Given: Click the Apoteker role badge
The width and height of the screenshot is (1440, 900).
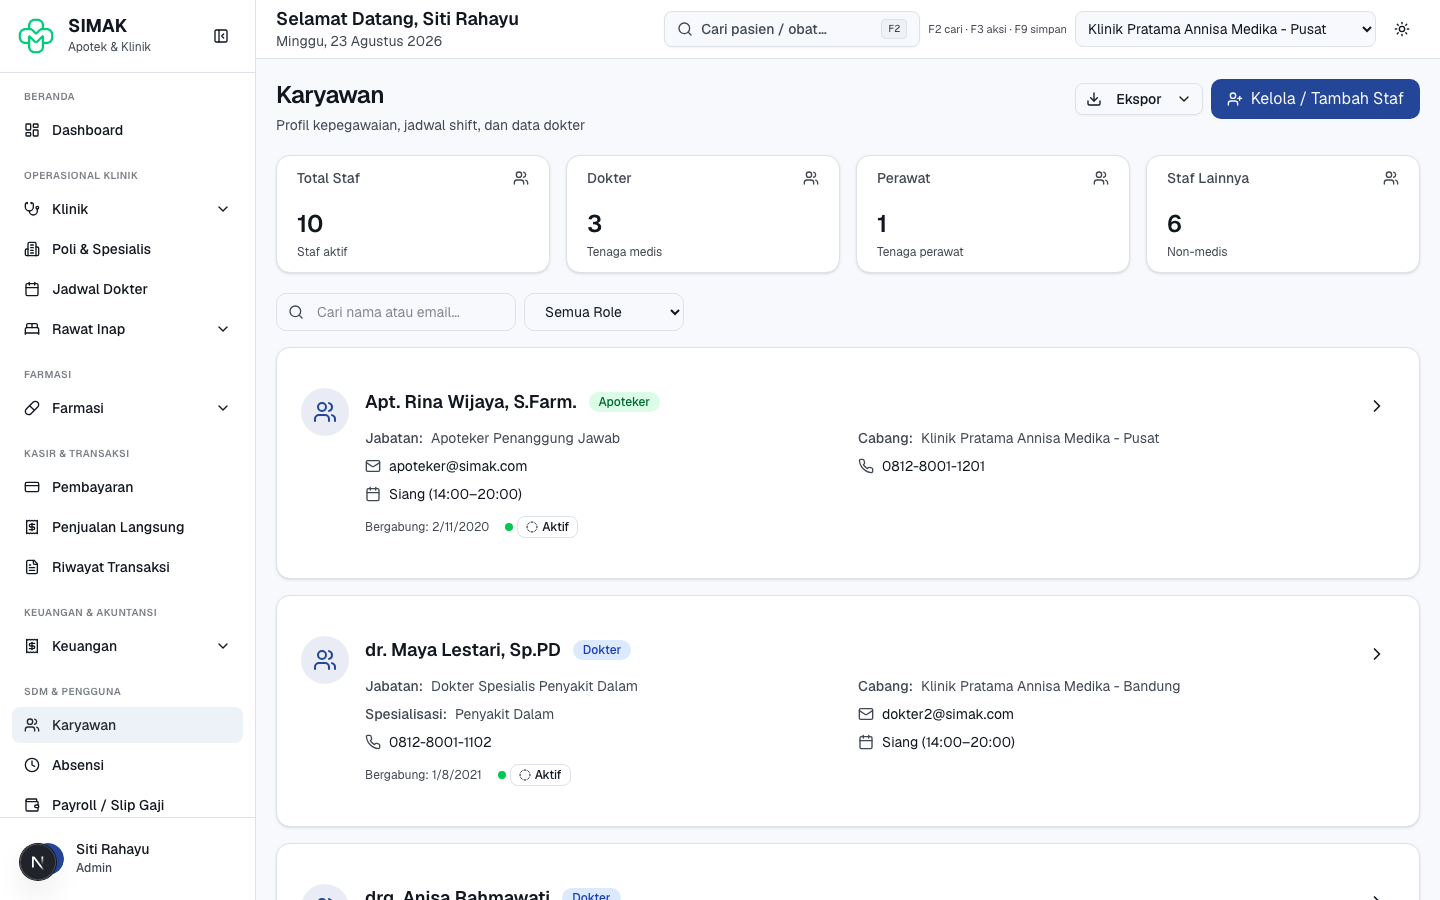Looking at the screenshot, I should [x=624, y=402].
